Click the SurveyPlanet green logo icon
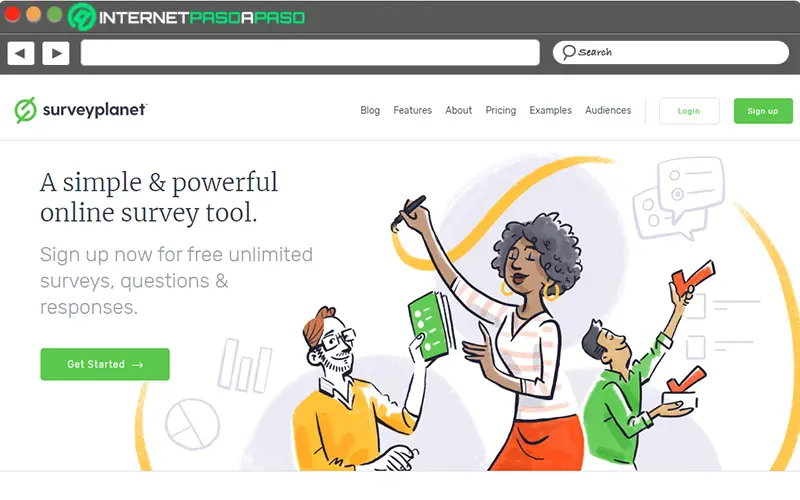The width and height of the screenshot is (800, 500). tap(25, 110)
